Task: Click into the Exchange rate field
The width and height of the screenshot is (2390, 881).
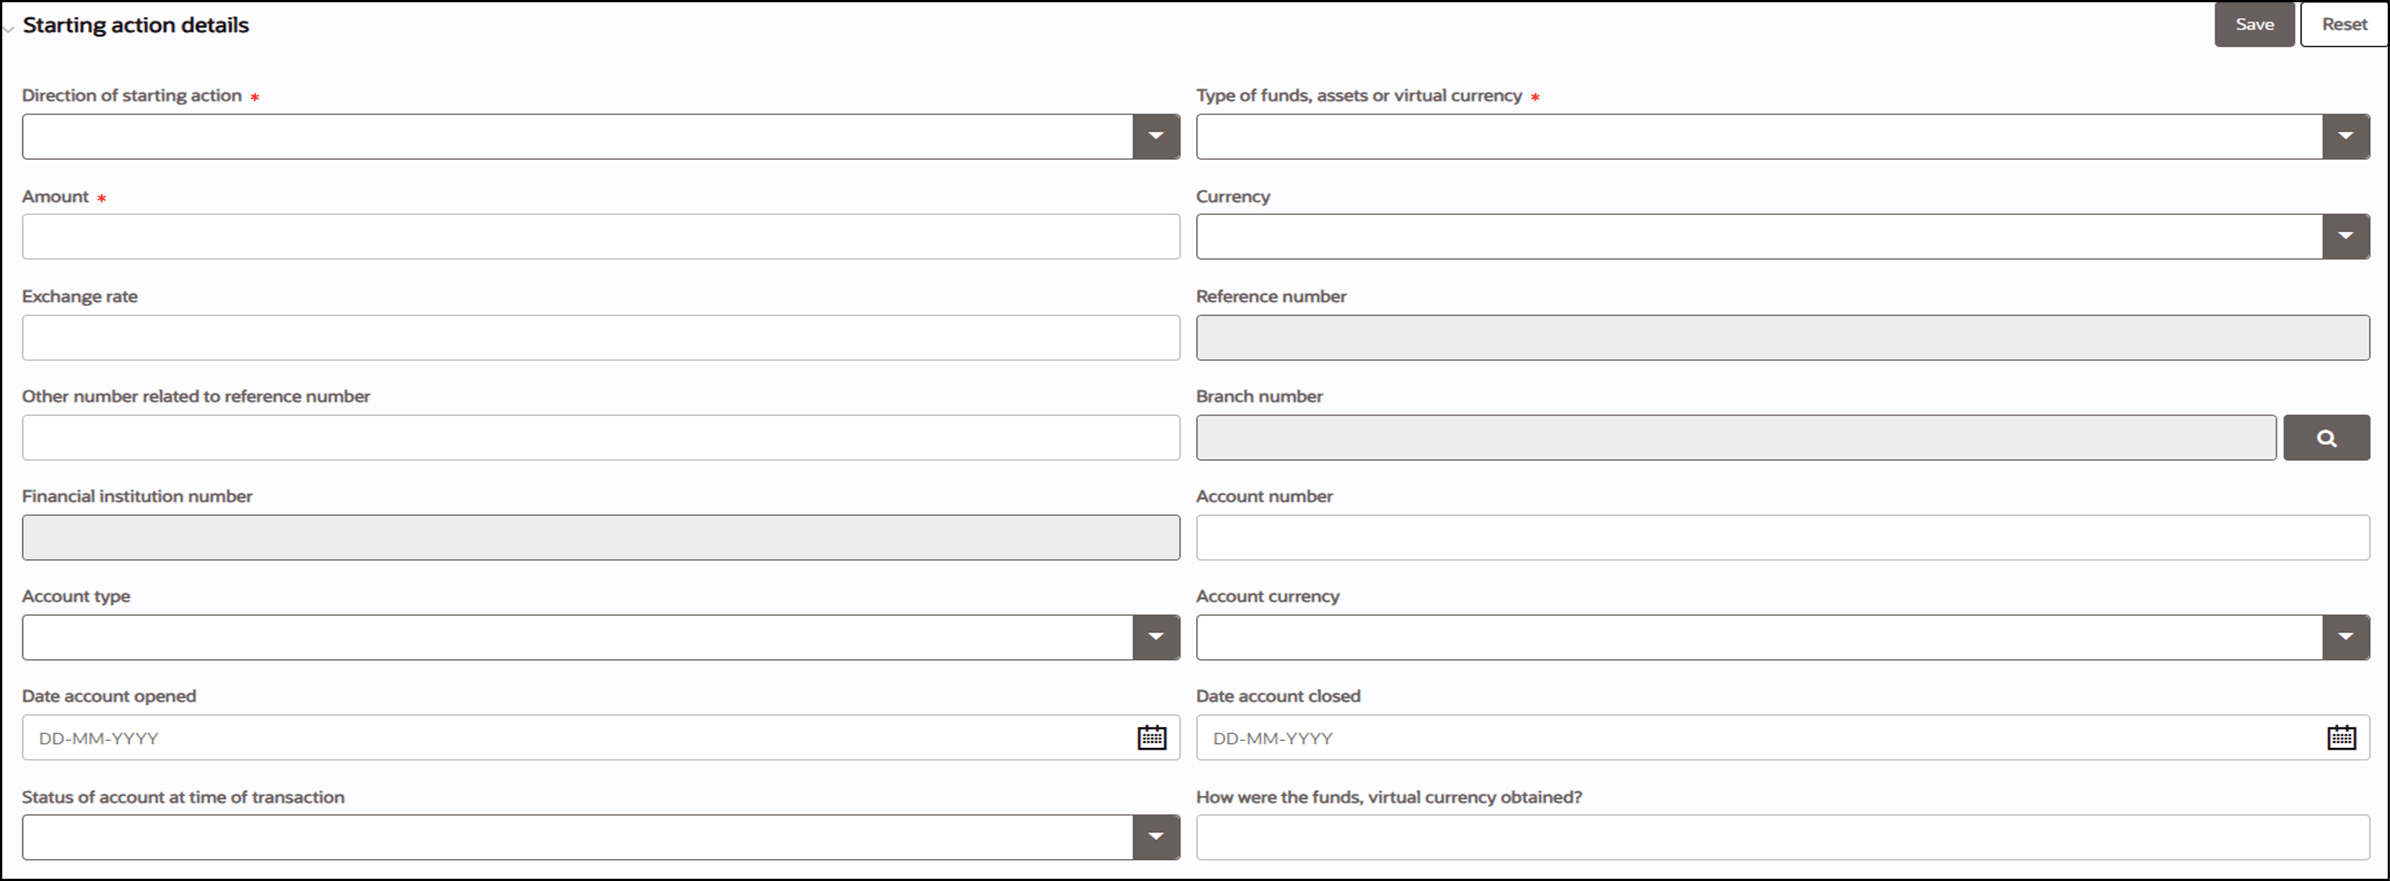Action: (x=601, y=337)
